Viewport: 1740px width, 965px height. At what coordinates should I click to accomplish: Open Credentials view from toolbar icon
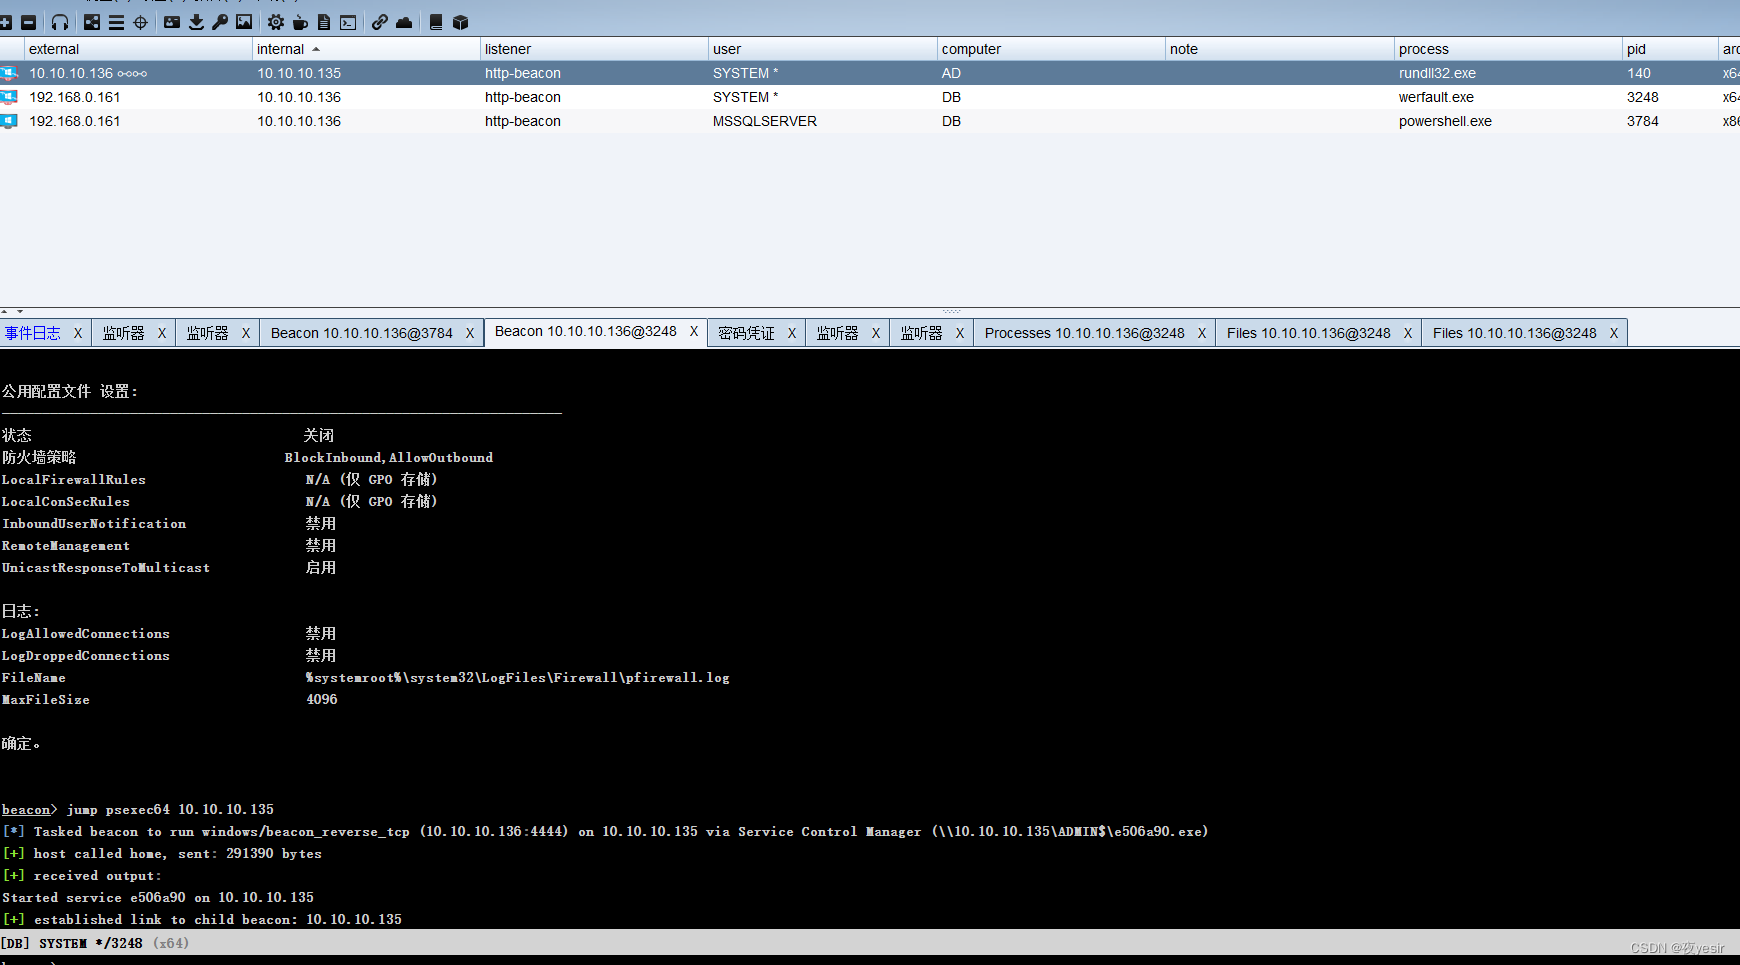point(172,22)
